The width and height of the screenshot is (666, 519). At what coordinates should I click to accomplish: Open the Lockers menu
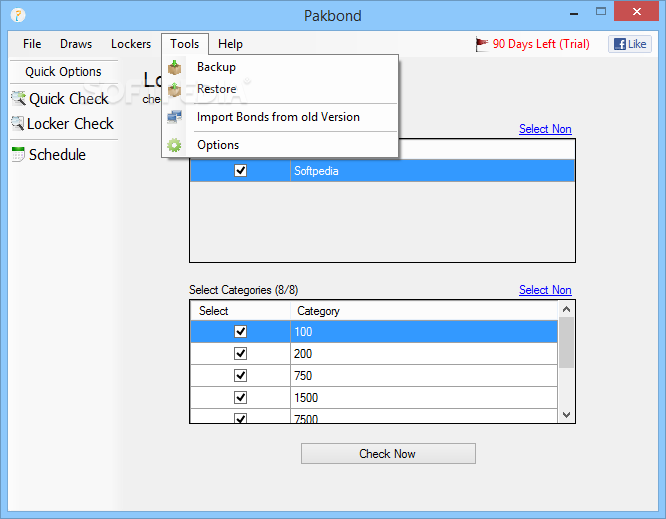click(131, 44)
